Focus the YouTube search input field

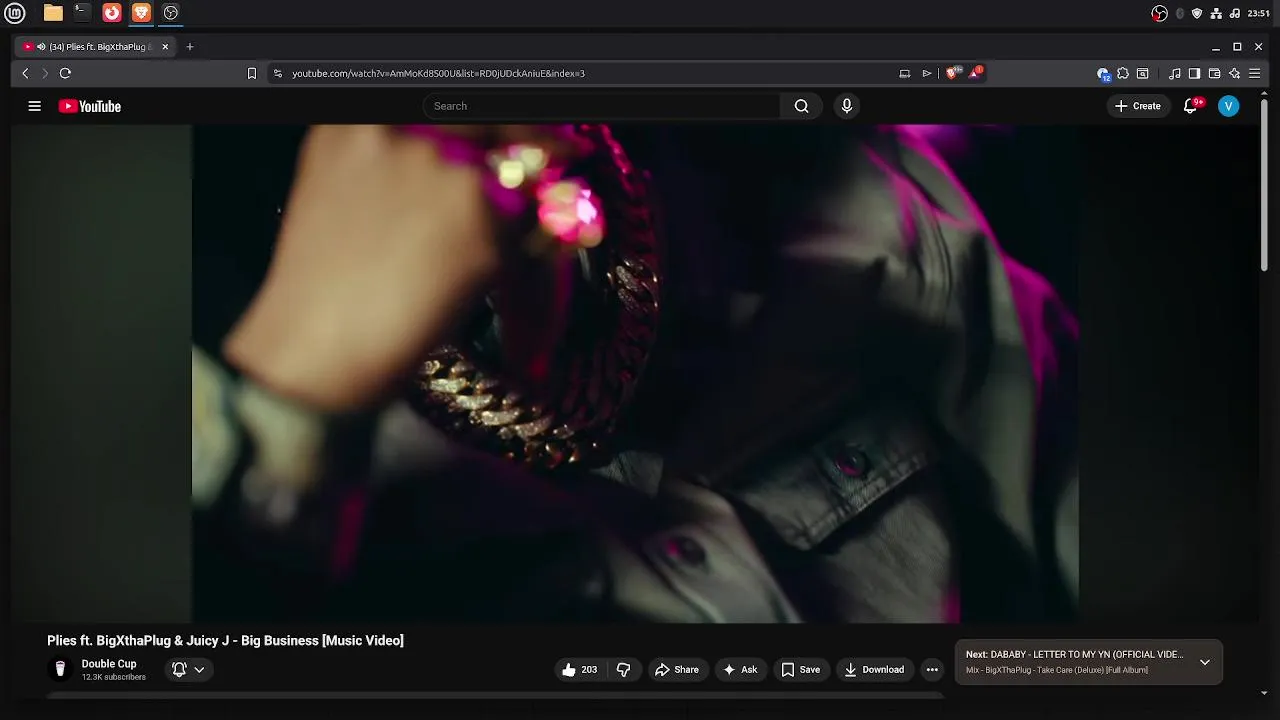(x=602, y=106)
